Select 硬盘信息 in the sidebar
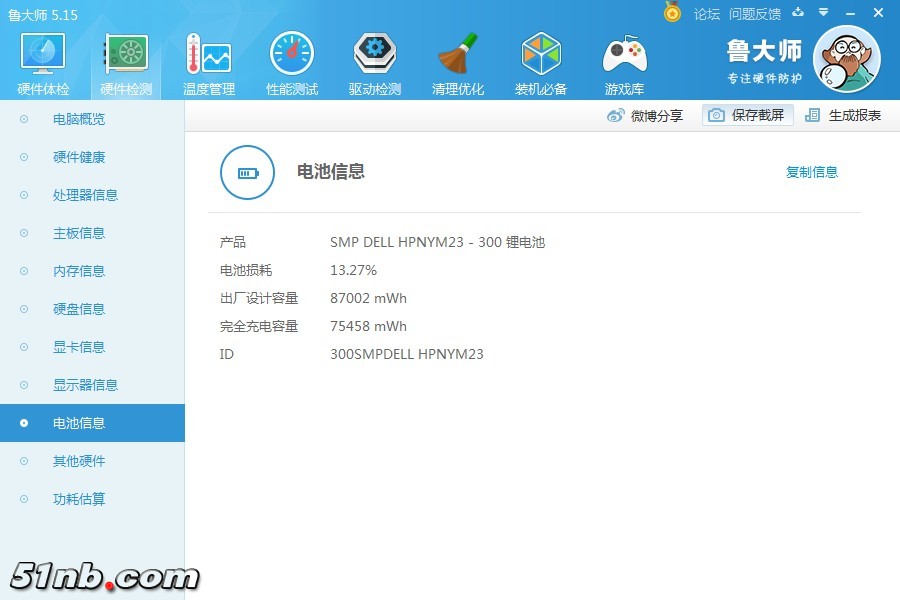Screen dimensions: 900x600 click(x=79, y=309)
